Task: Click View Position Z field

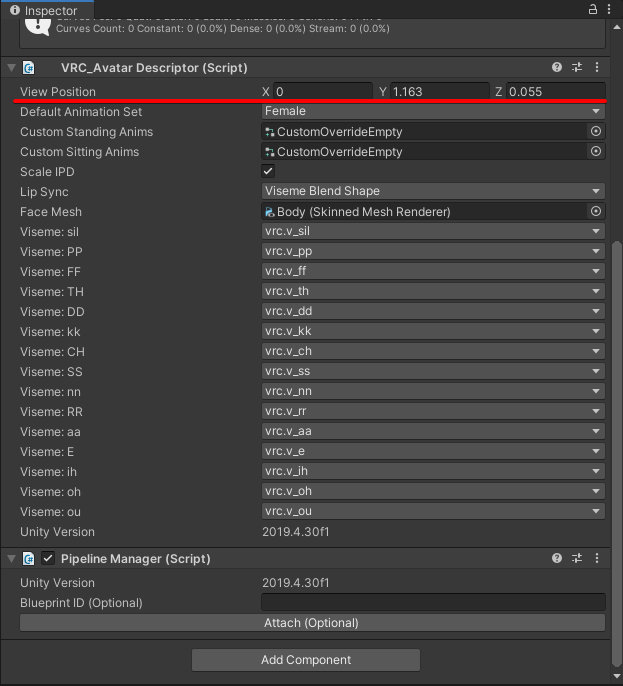Action: click(x=556, y=91)
